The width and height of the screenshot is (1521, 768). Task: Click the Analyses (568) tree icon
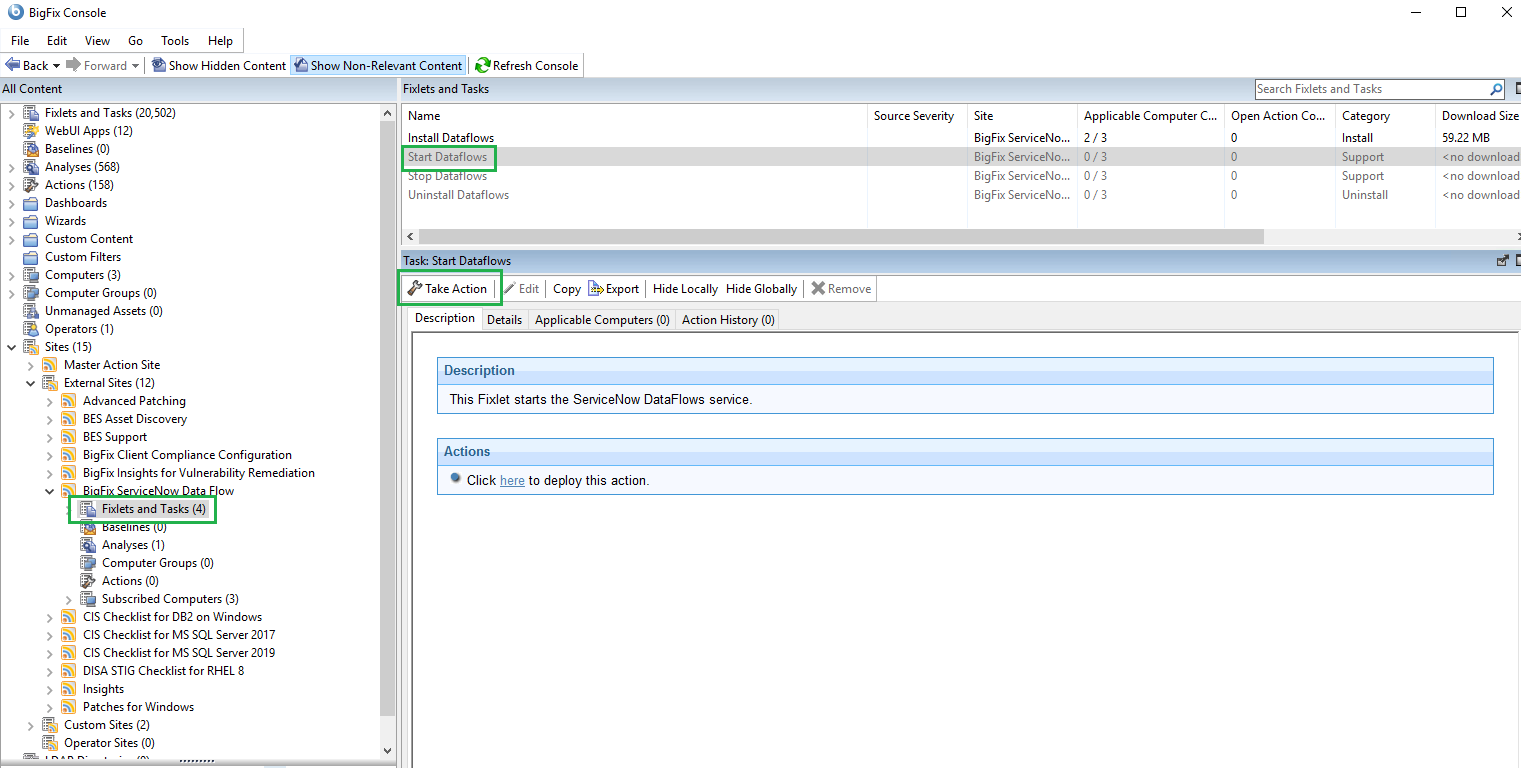click(x=30, y=167)
